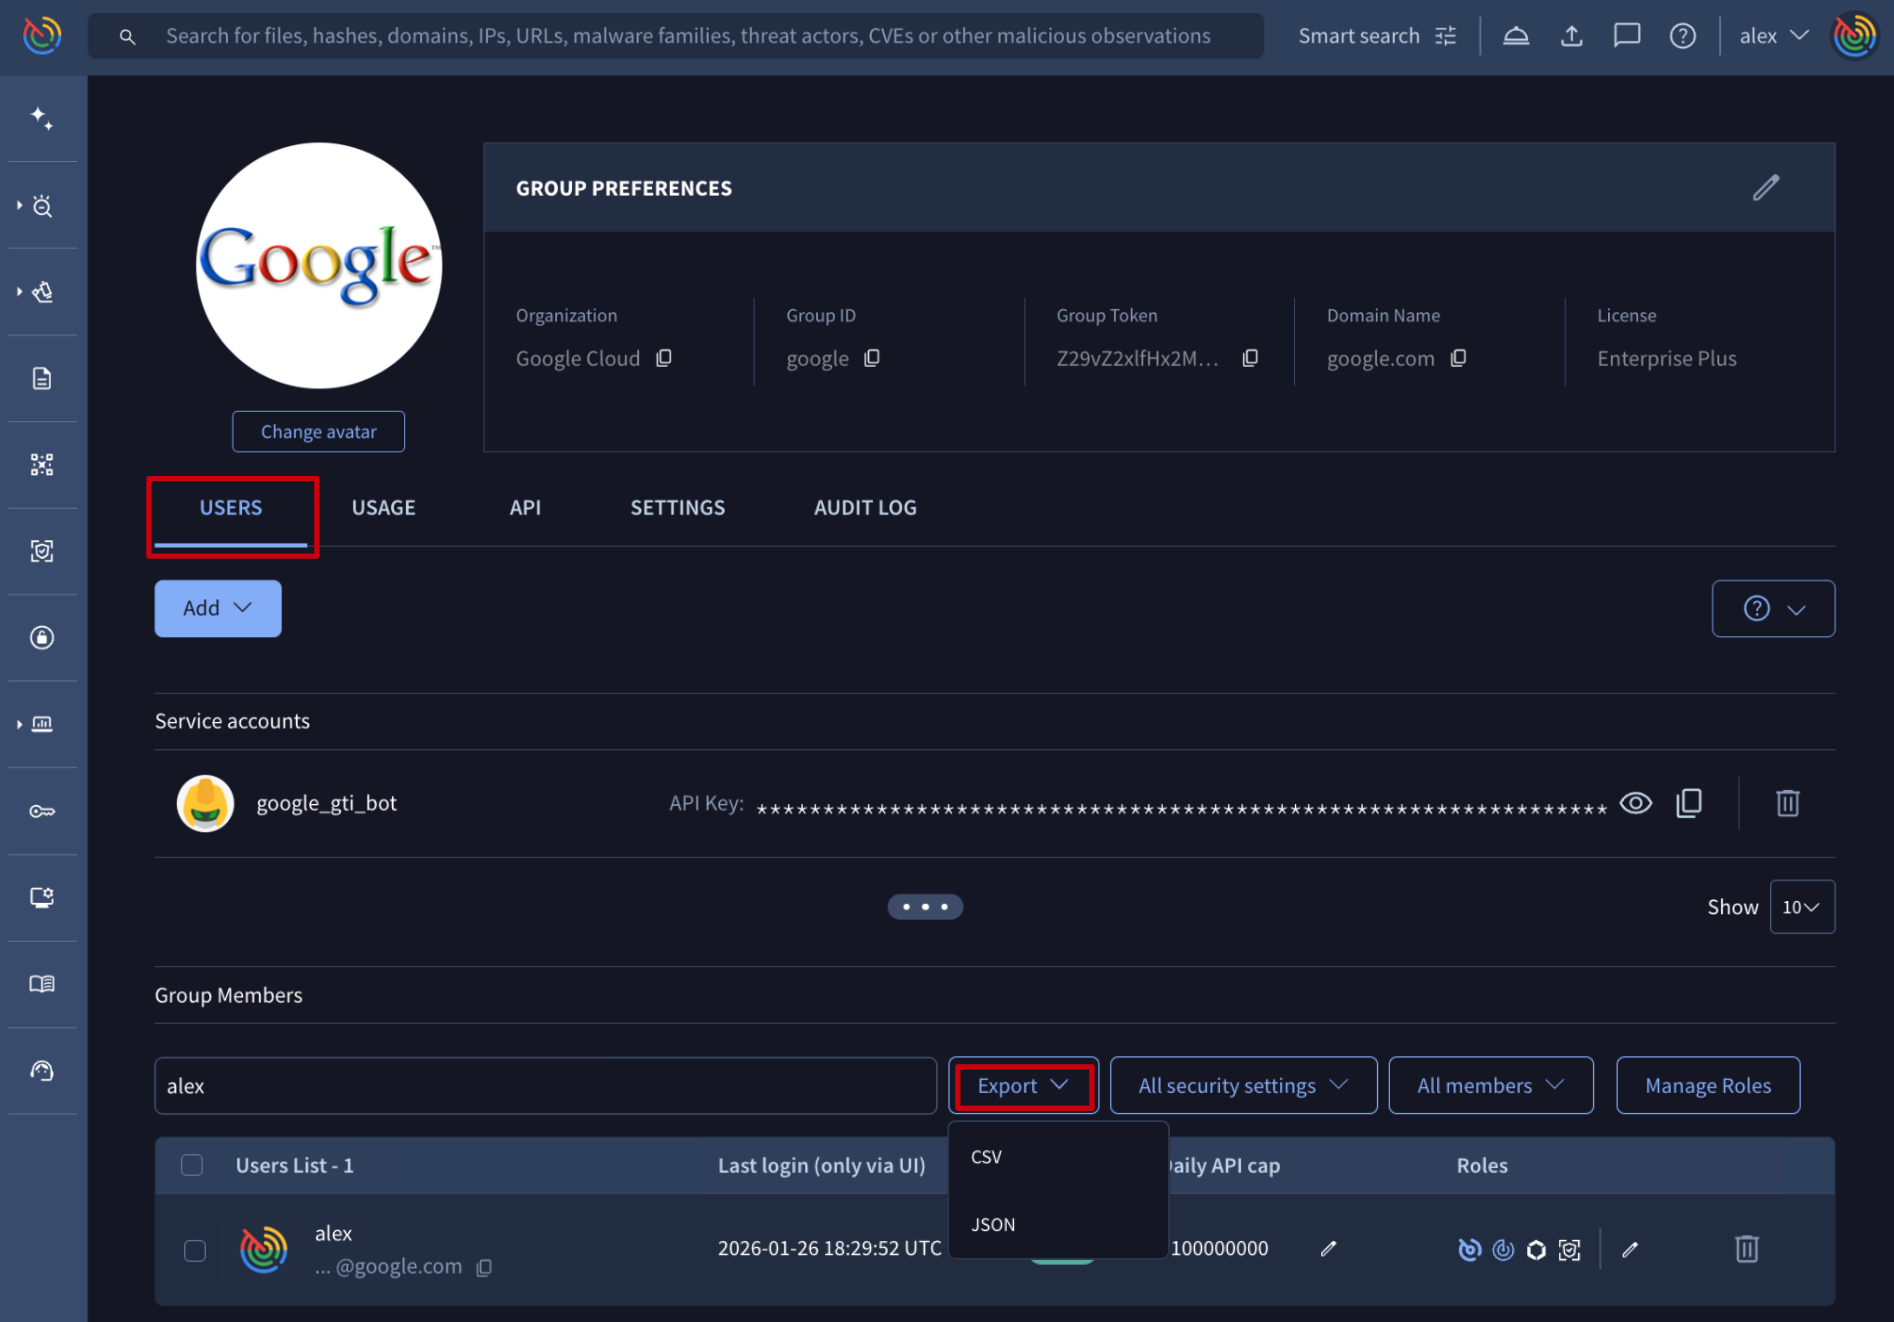Click the 'google_gti_bot' account name

pos(327,803)
